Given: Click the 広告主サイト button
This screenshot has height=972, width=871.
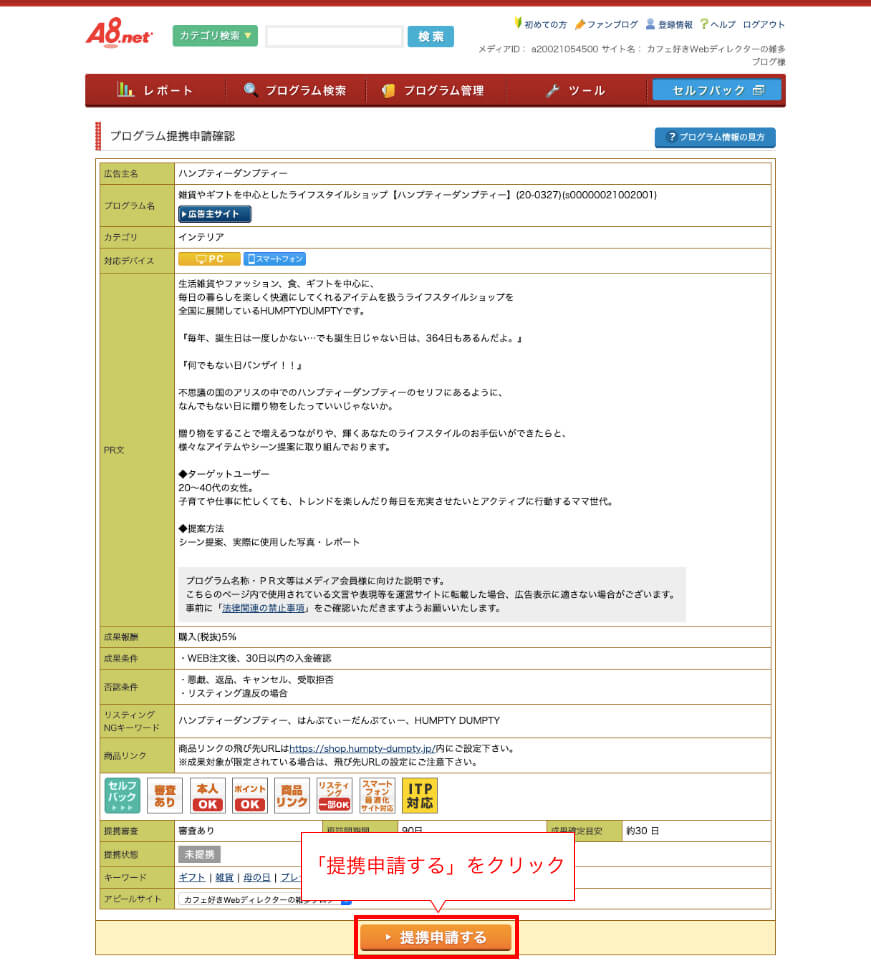Looking at the screenshot, I should [214, 214].
